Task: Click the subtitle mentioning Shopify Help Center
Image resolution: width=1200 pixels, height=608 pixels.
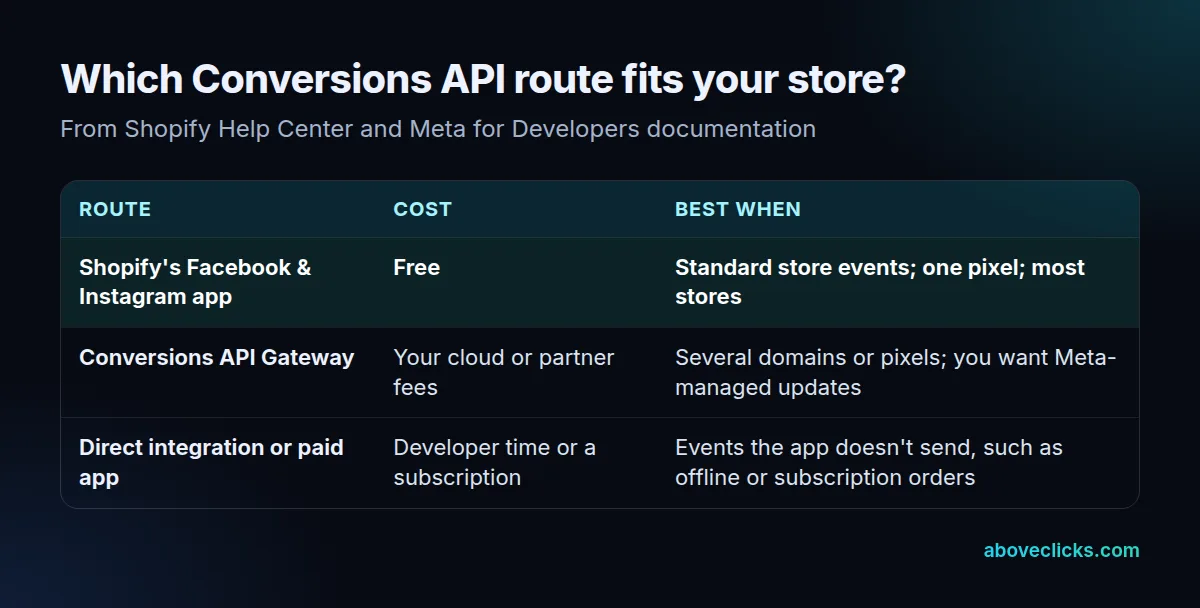Action: tap(438, 129)
